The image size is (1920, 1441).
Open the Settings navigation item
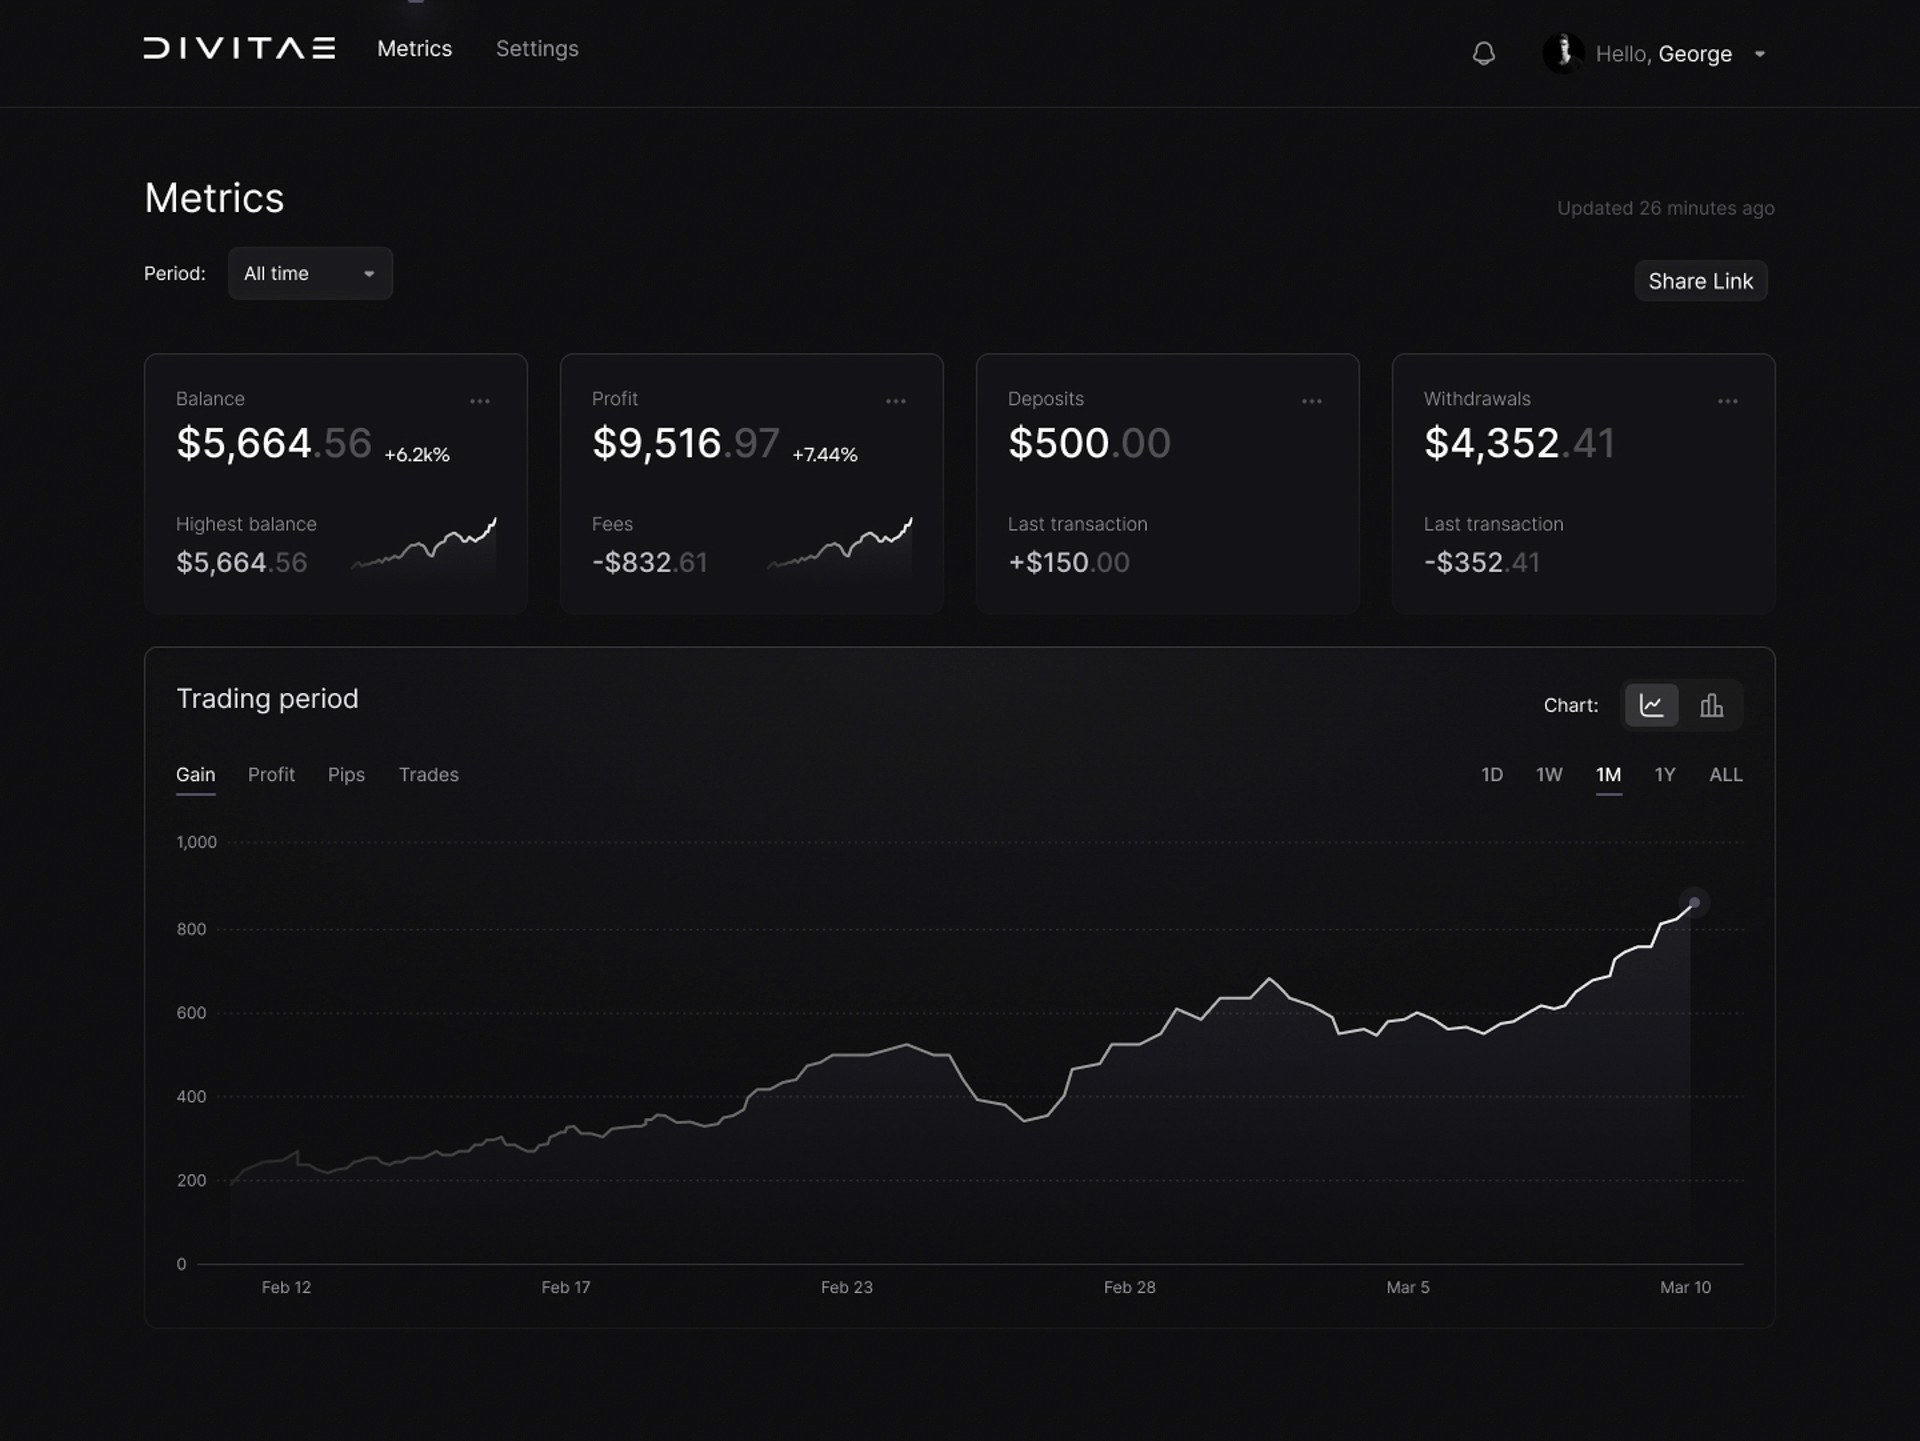(x=537, y=48)
